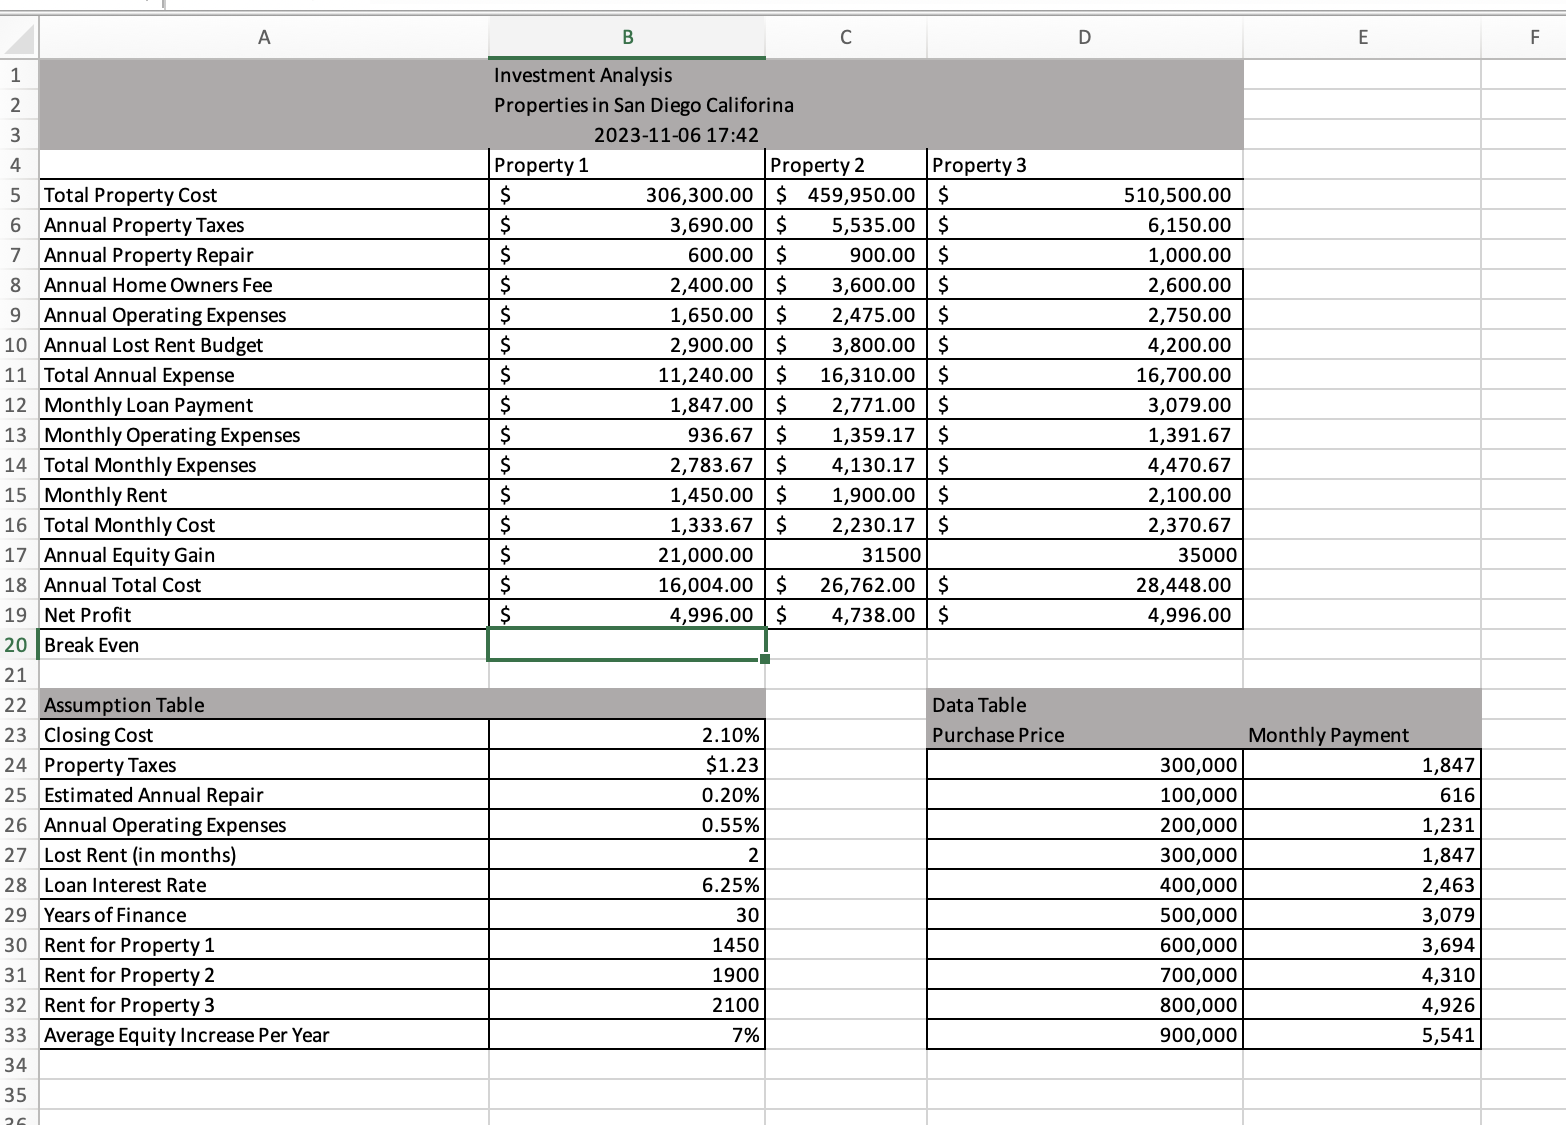Select column C header
This screenshot has width=1566, height=1125.
tap(846, 38)
